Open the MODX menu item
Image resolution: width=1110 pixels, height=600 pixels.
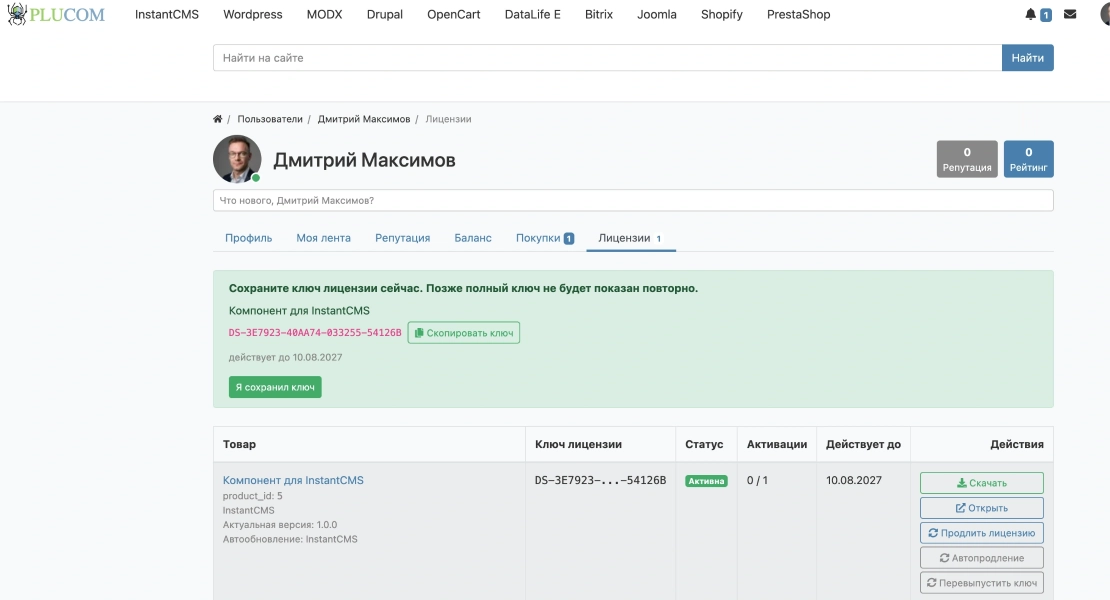coord(324,14)
